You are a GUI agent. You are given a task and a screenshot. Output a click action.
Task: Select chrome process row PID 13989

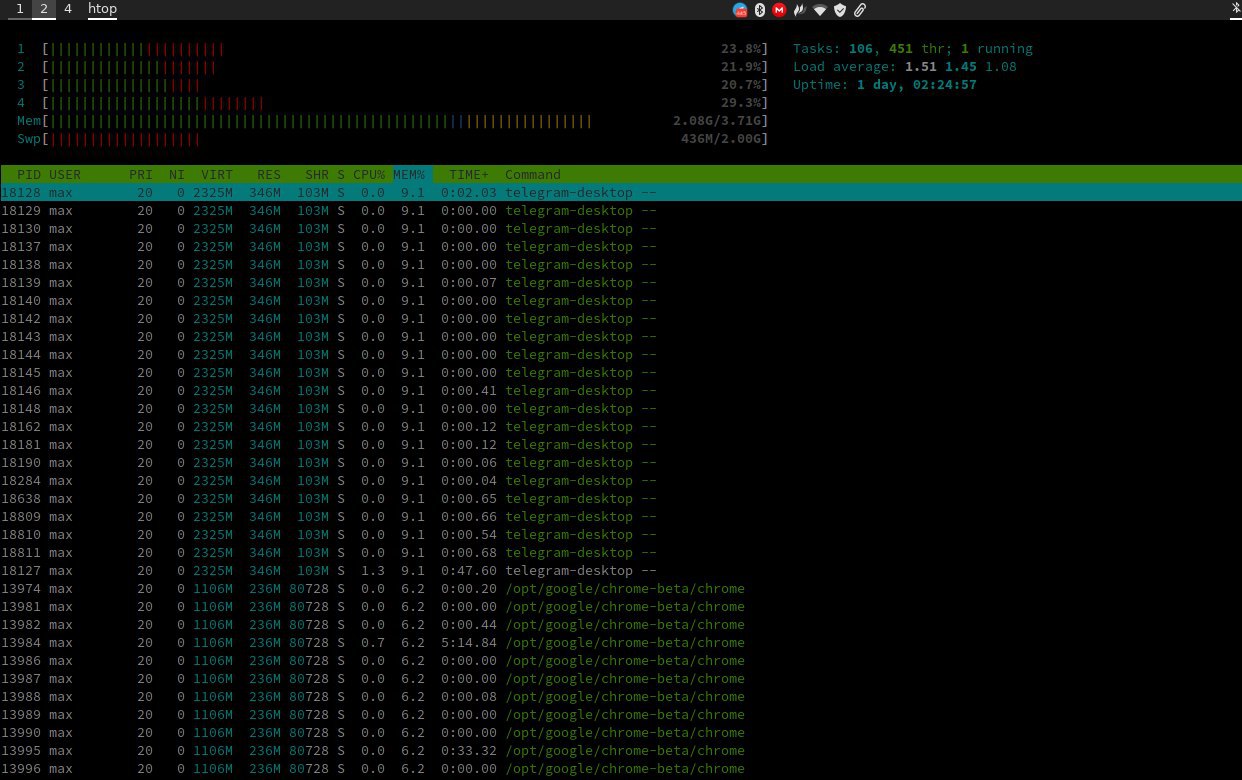coord(621,714)
